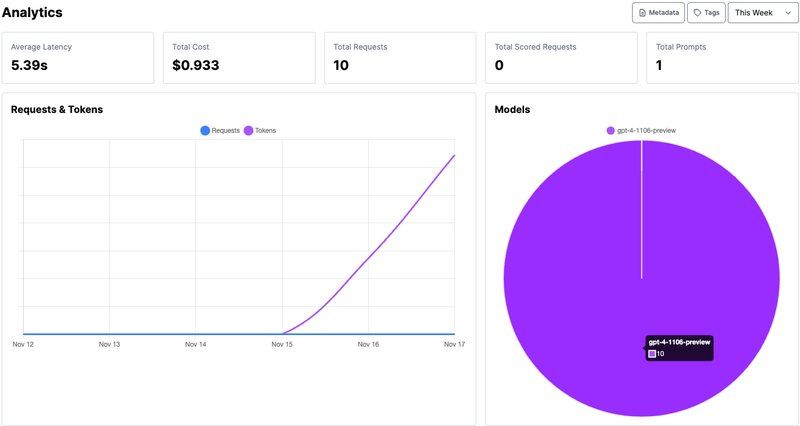Click the Nov 17 axis label
This screenshot has width=800, height=426.
(x=455, y=344)
